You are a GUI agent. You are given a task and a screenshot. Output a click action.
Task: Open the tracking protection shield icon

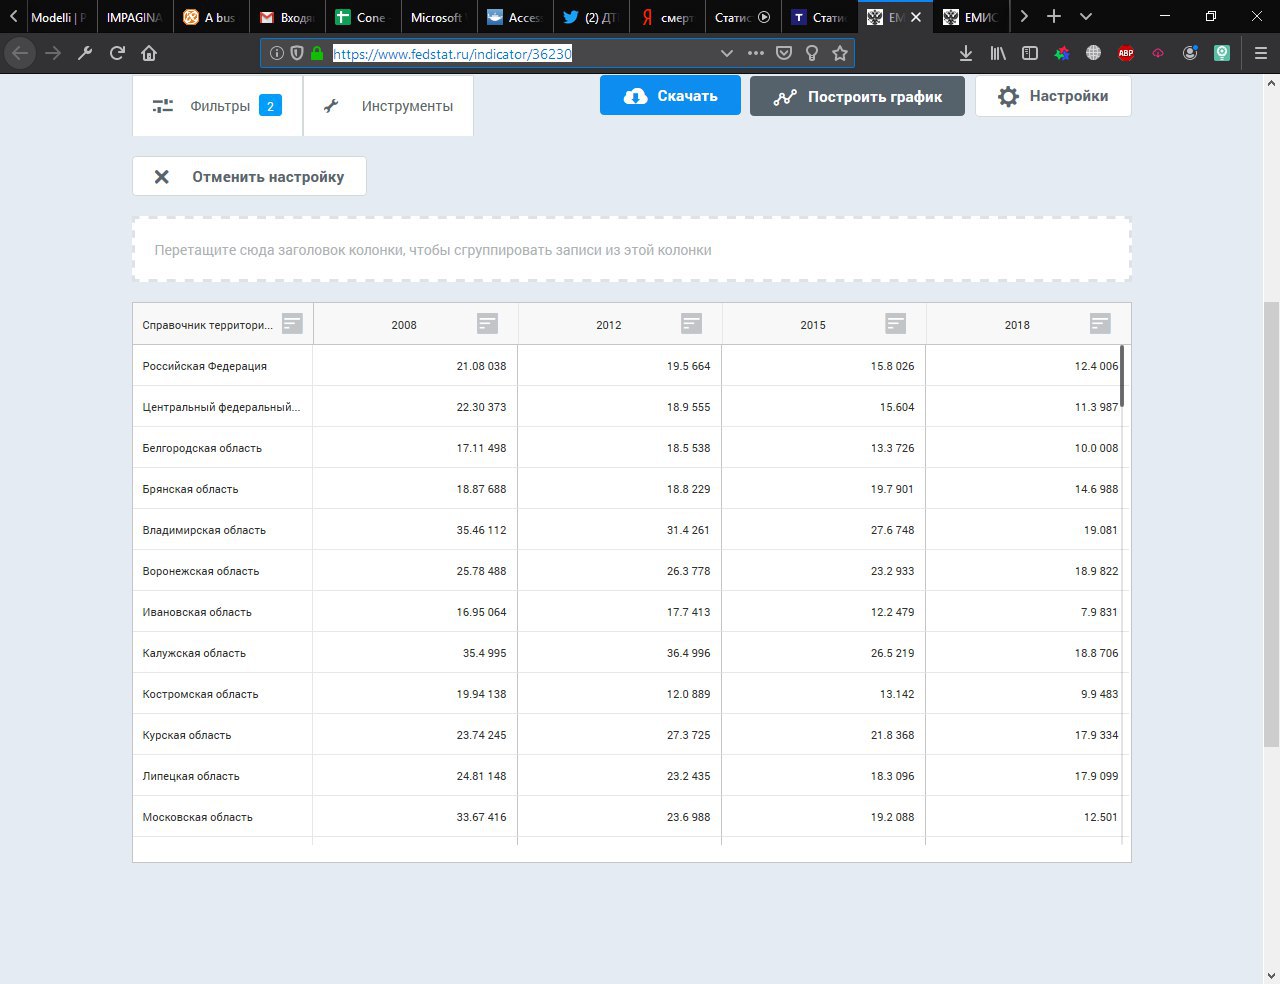click(x=297, y=53)
